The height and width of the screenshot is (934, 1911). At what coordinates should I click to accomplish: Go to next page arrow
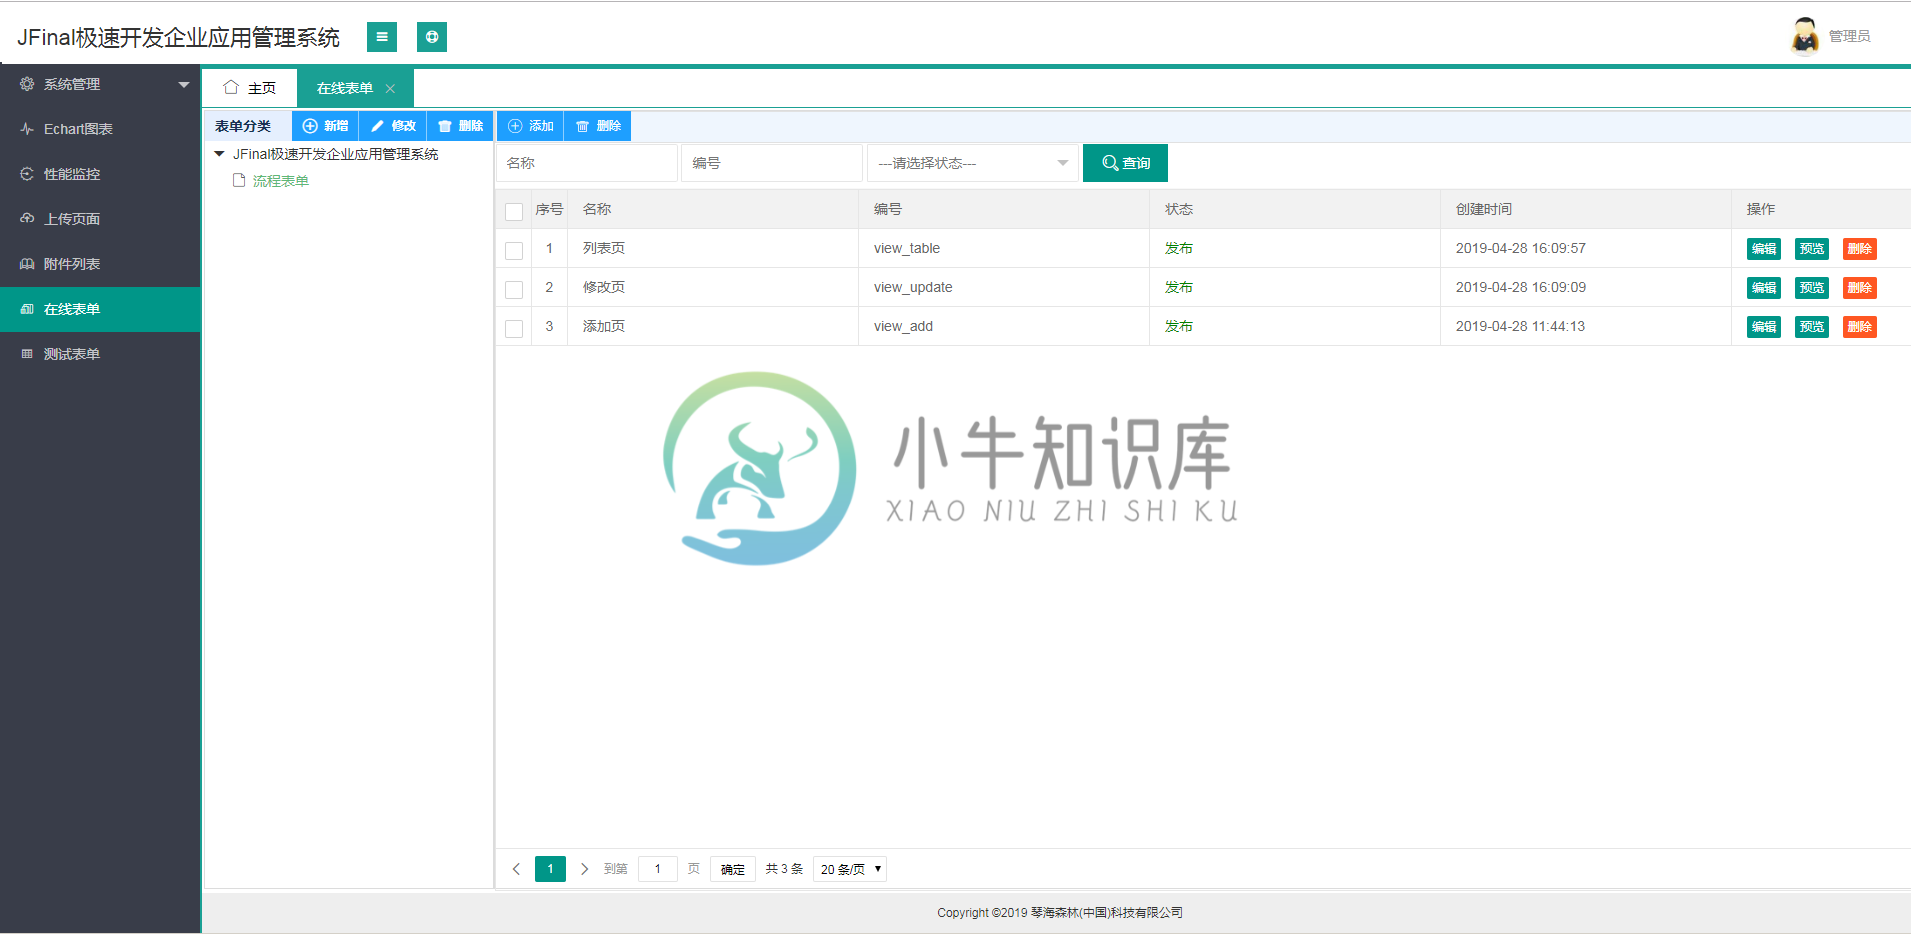pos(584,869)
